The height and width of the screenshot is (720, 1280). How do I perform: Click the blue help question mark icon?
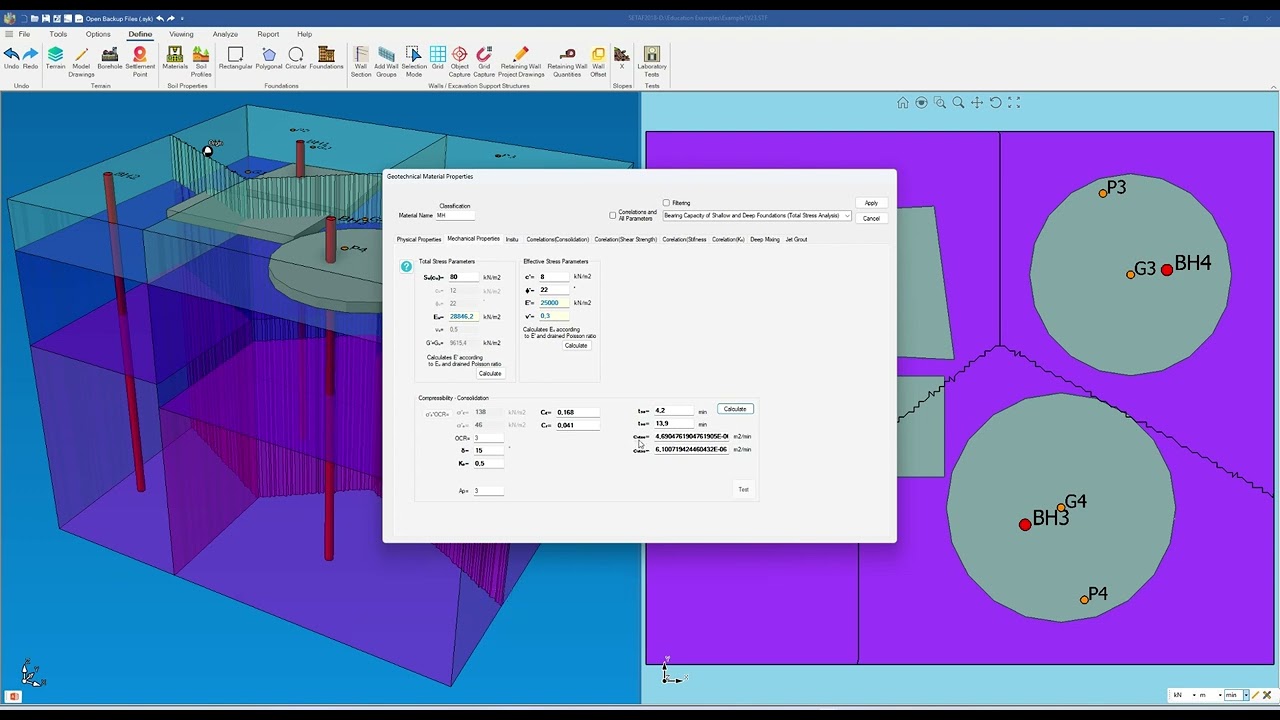pyautogui.click(x=406, y=266)
